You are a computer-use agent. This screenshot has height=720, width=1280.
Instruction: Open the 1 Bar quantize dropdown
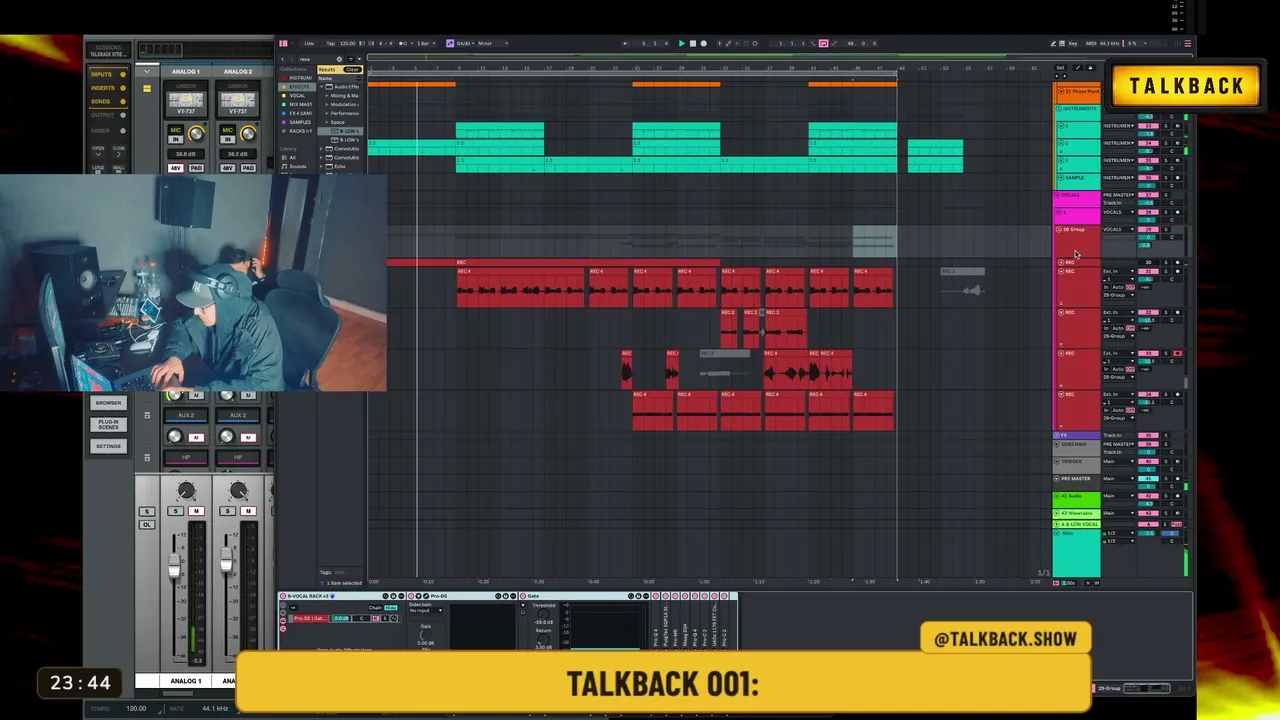click(x=426, y=43)
